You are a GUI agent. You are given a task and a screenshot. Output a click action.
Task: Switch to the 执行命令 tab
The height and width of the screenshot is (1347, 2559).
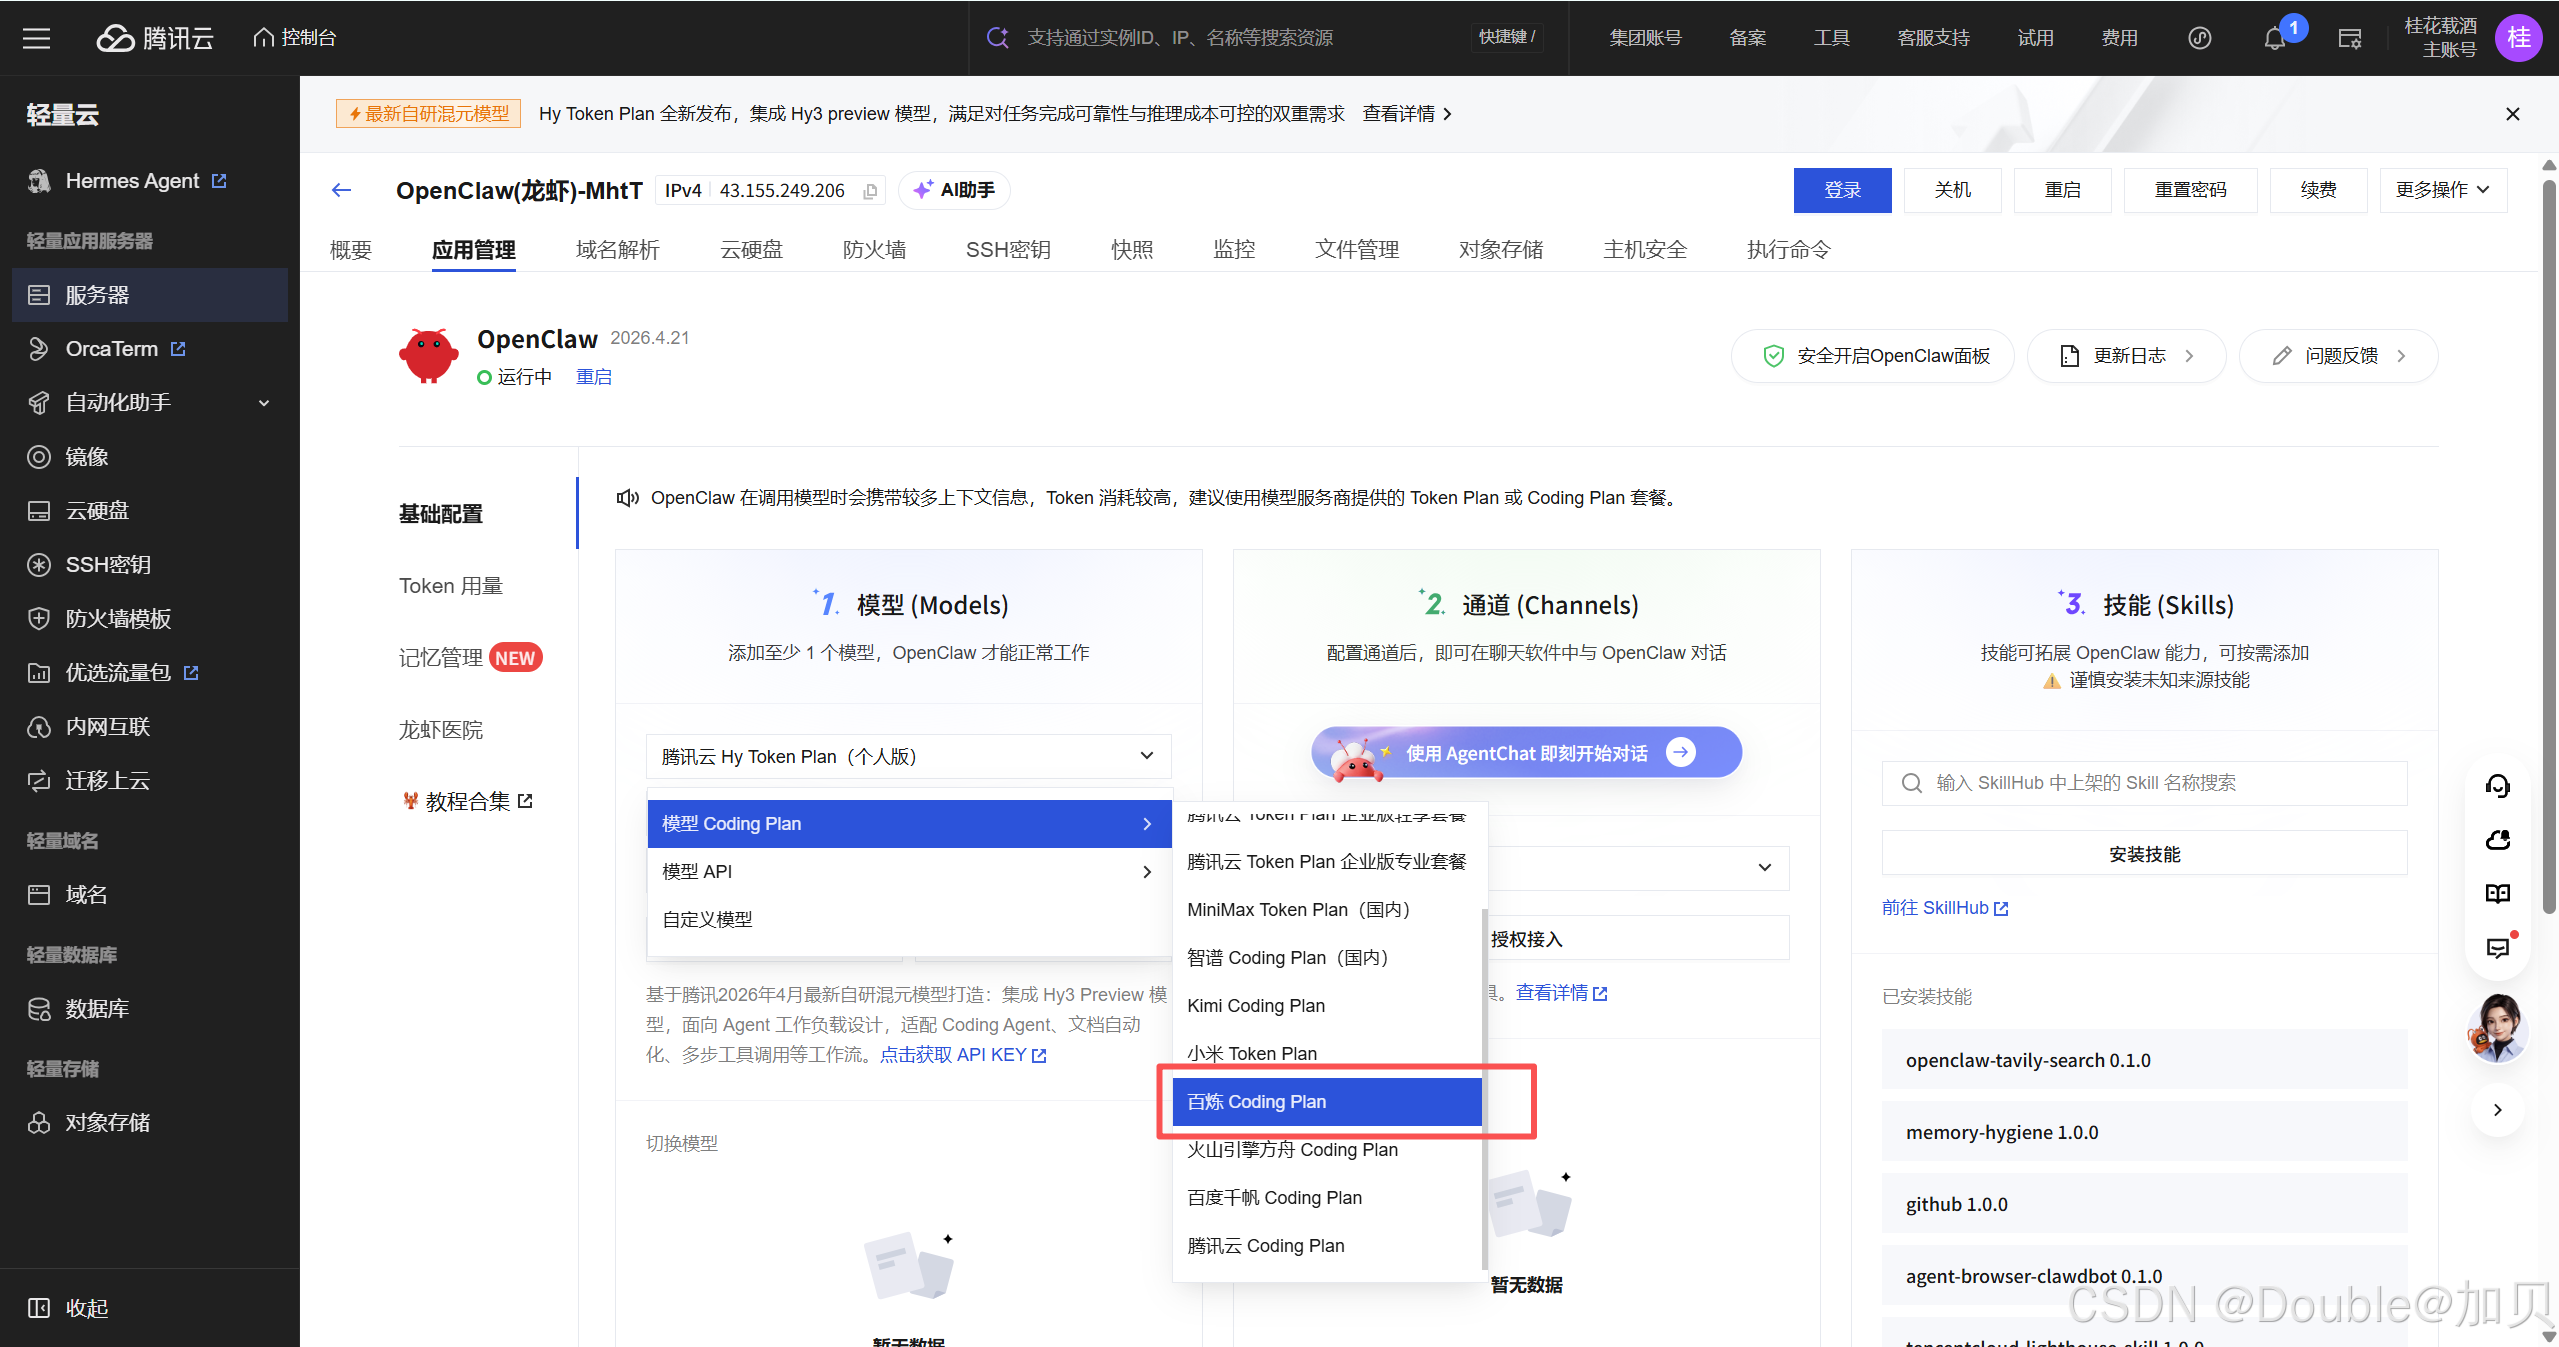click(1788, 250)
